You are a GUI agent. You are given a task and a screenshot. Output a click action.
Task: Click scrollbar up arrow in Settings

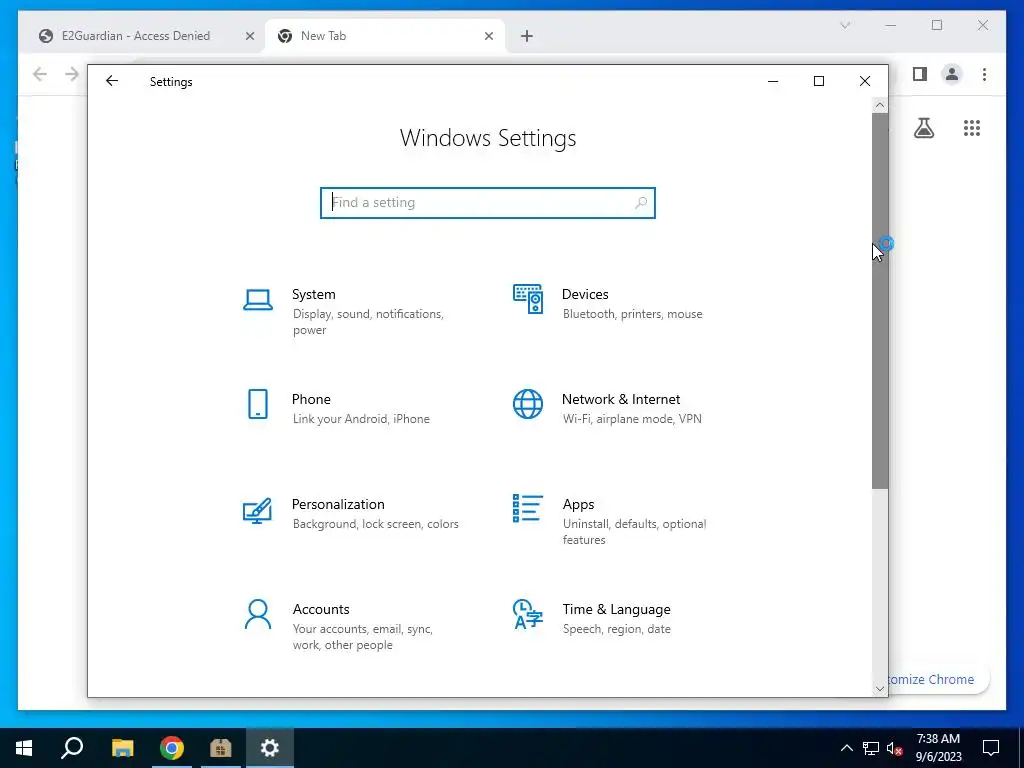(880, 105)
